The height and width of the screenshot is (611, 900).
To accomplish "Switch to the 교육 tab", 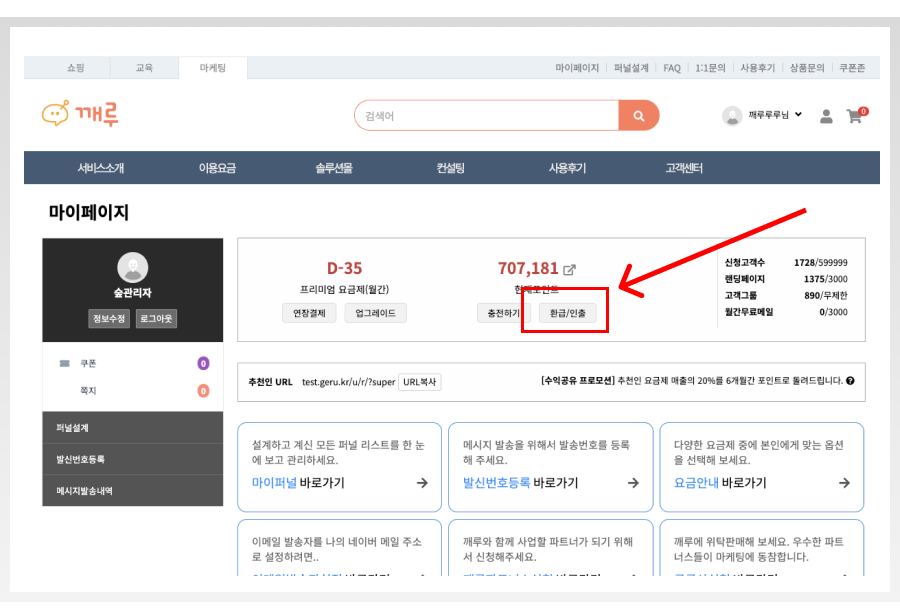I will (x=145, y=68).
